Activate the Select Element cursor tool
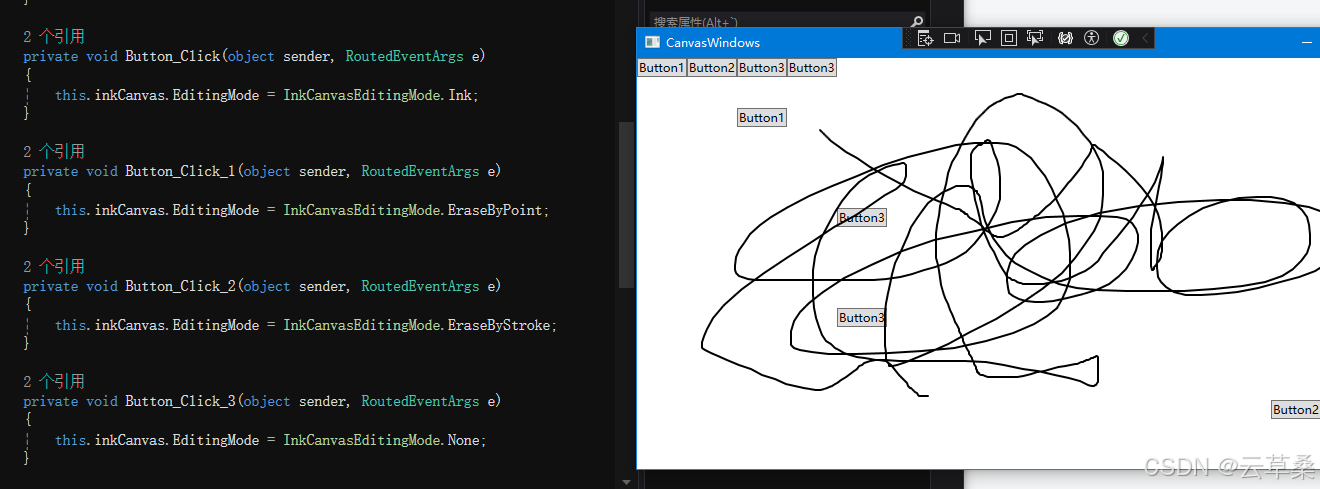 982,38
